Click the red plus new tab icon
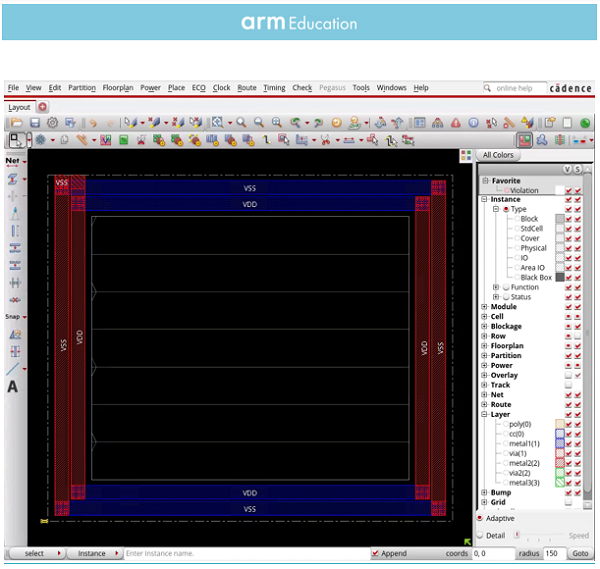Image resolution: width=600 pixels, height=569 pixels. tap(42, 107)
